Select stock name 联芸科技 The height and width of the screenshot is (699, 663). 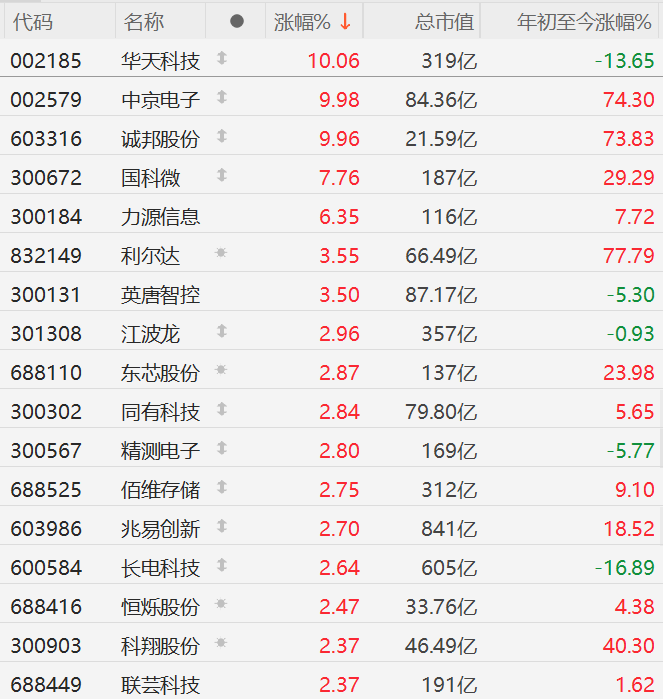(161, 685)
